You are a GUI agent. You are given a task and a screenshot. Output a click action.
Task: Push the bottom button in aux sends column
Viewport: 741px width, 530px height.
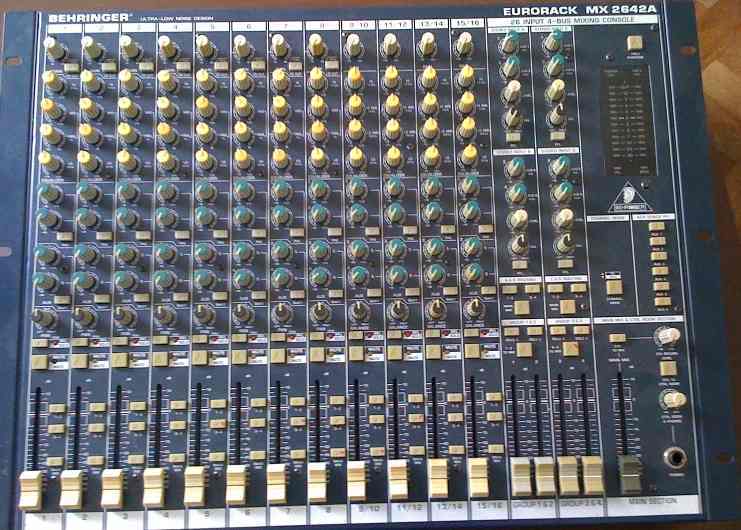[x=662, y=302]
